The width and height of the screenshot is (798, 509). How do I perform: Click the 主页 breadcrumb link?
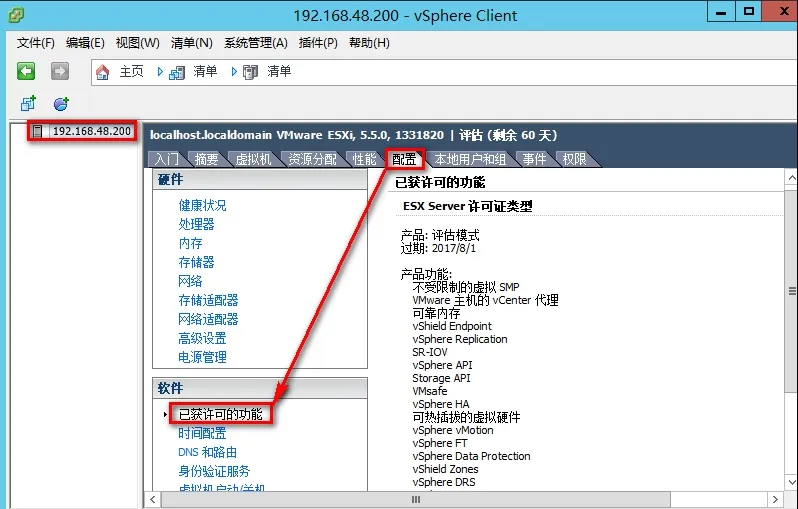(x=131, y=71)
